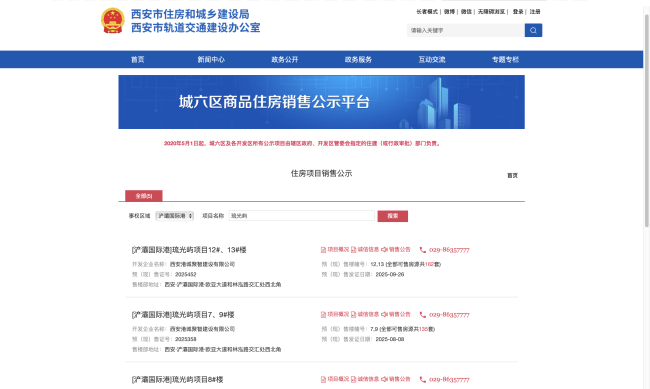Click the red 搜索 button

pyautogui.click(x=393, y=216)
